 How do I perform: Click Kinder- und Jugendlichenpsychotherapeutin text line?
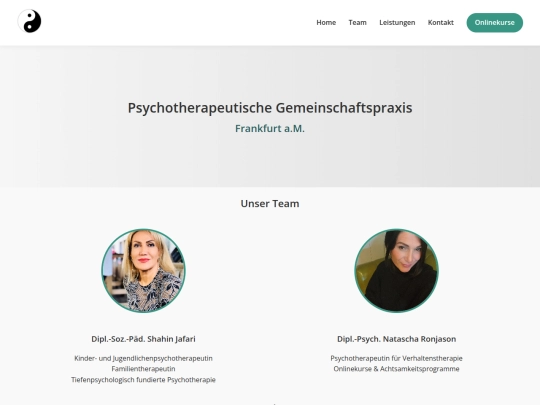click(x=143, y=359)
